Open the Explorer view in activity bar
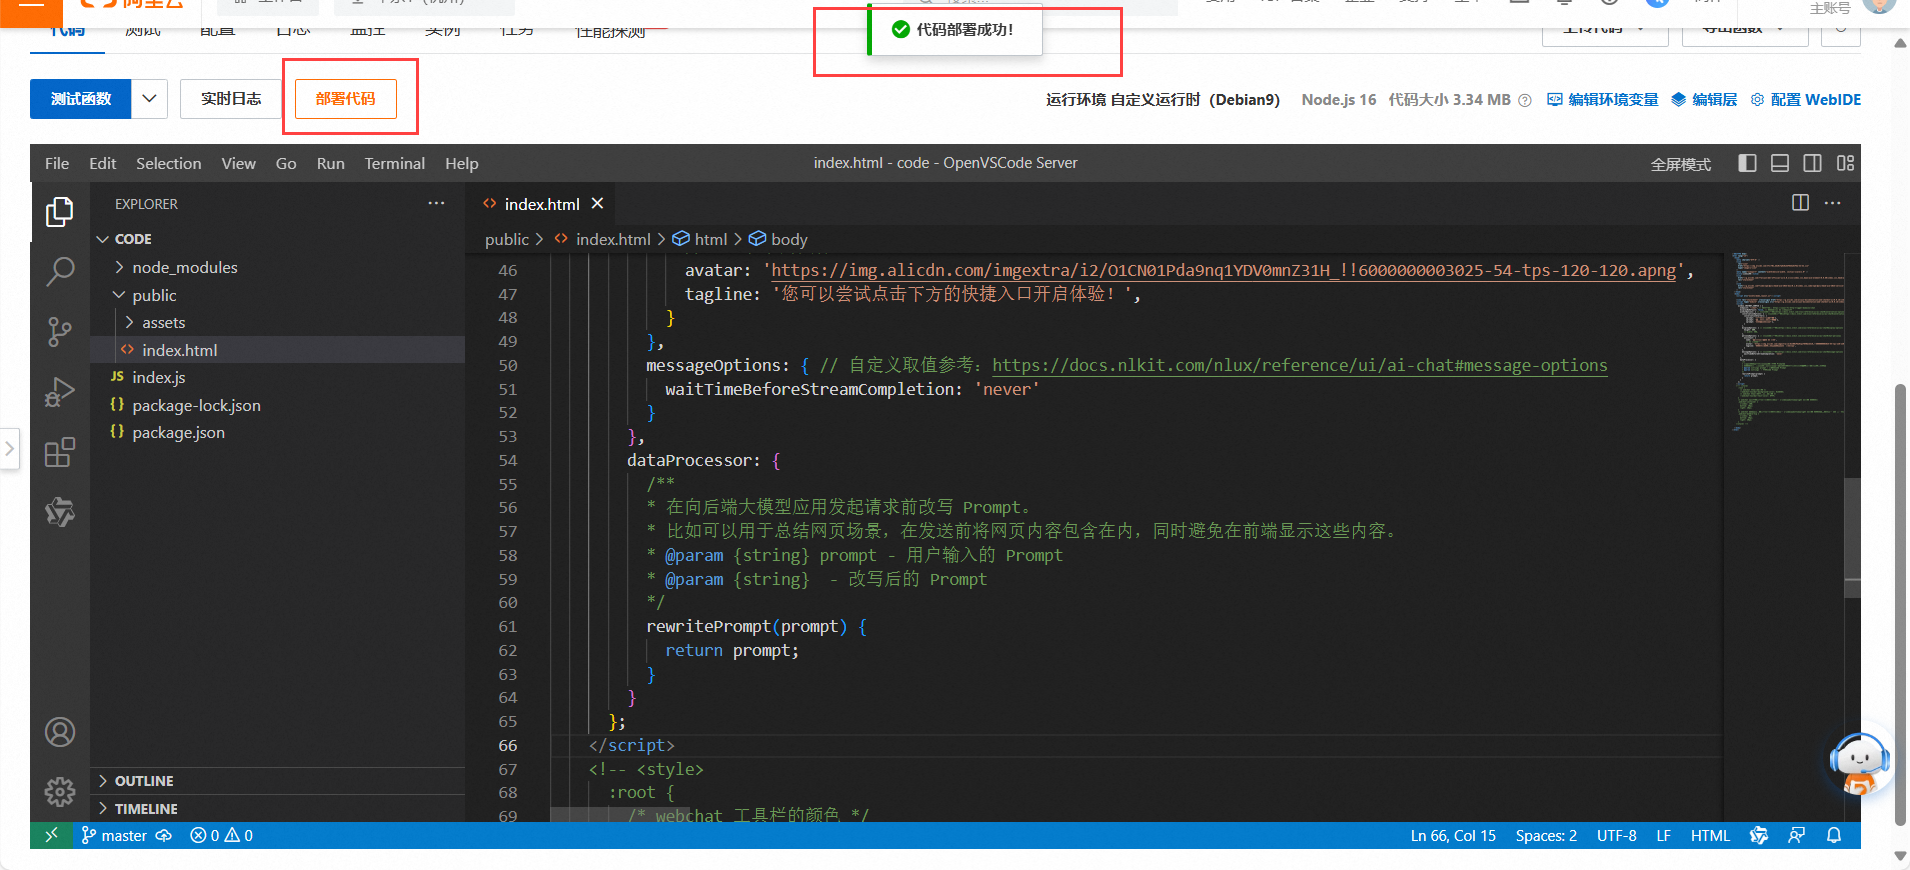This screenshot has height=870, width=1910. point(60,212)
